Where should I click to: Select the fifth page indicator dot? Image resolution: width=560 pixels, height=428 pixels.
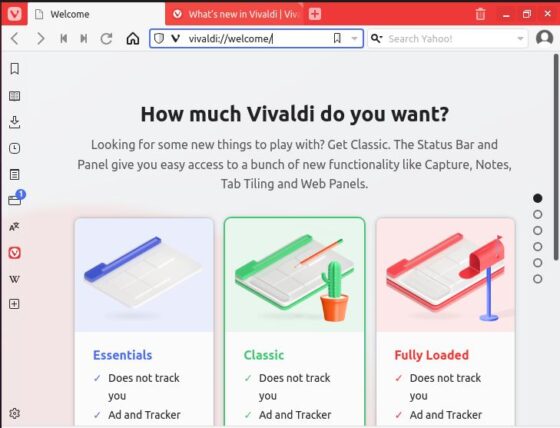[538, 263]
